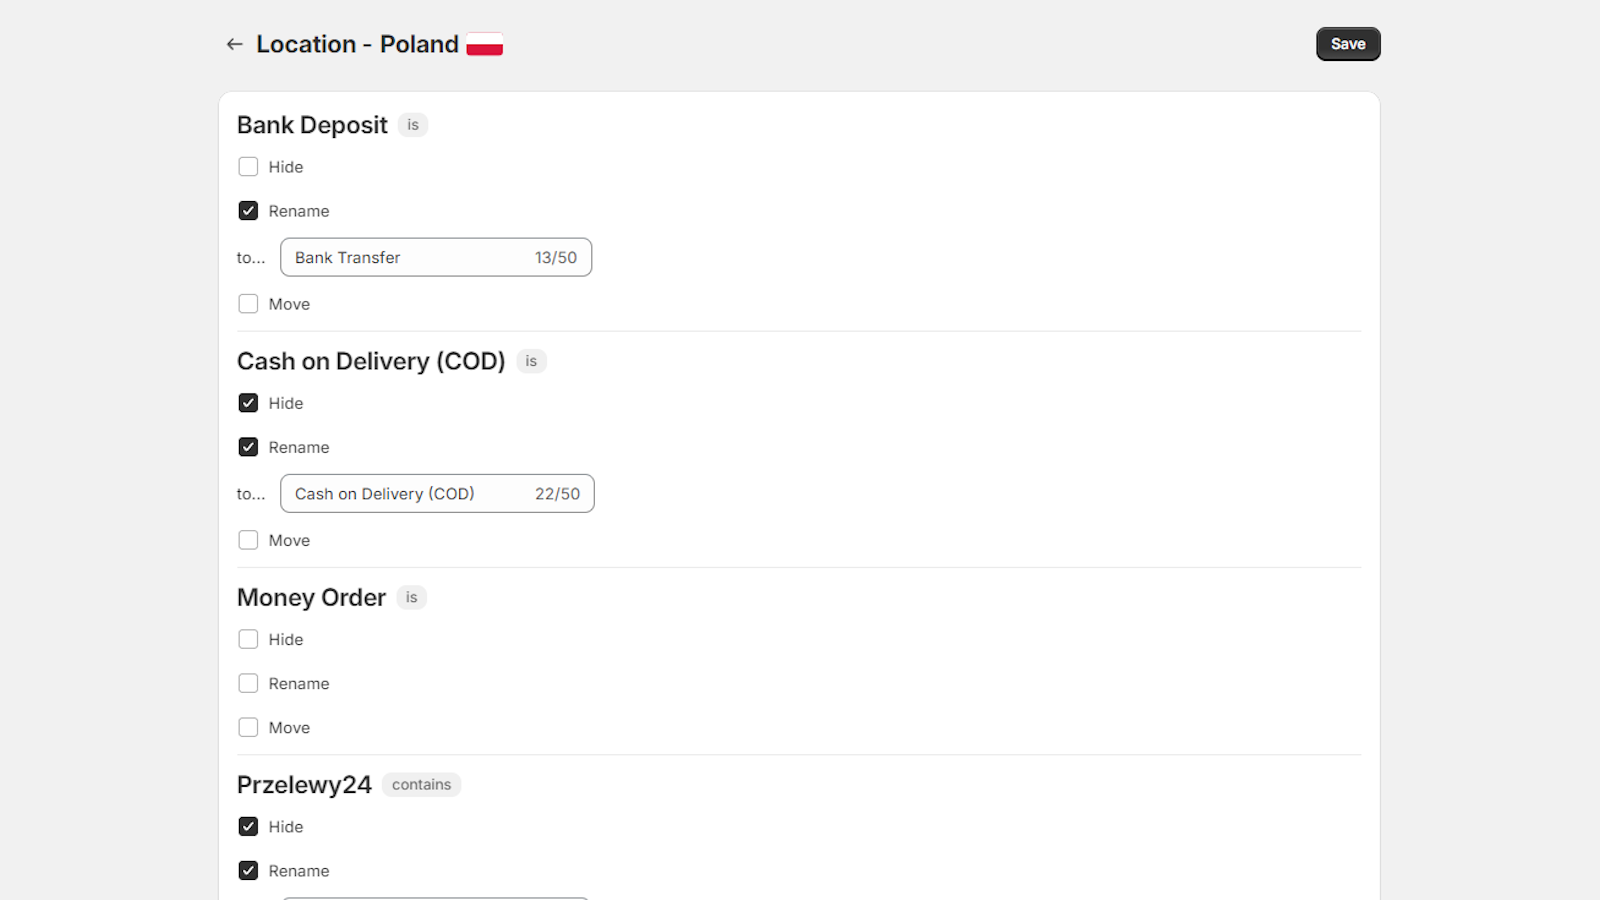The height and width of the screenshot is (900, 1600).
Task: Edit the Bank Transfer rename field
Action: [x=410, y=258]
